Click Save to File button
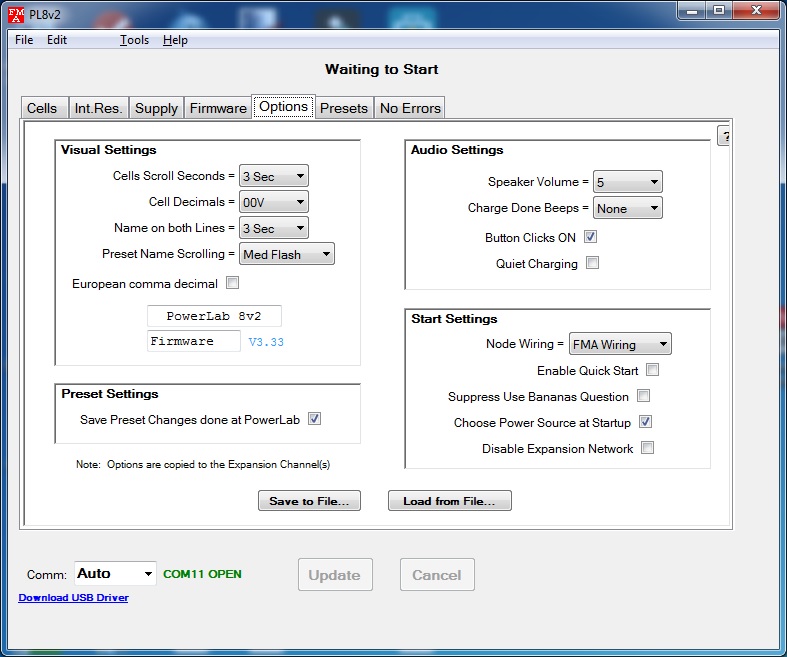 click(309, 501)
